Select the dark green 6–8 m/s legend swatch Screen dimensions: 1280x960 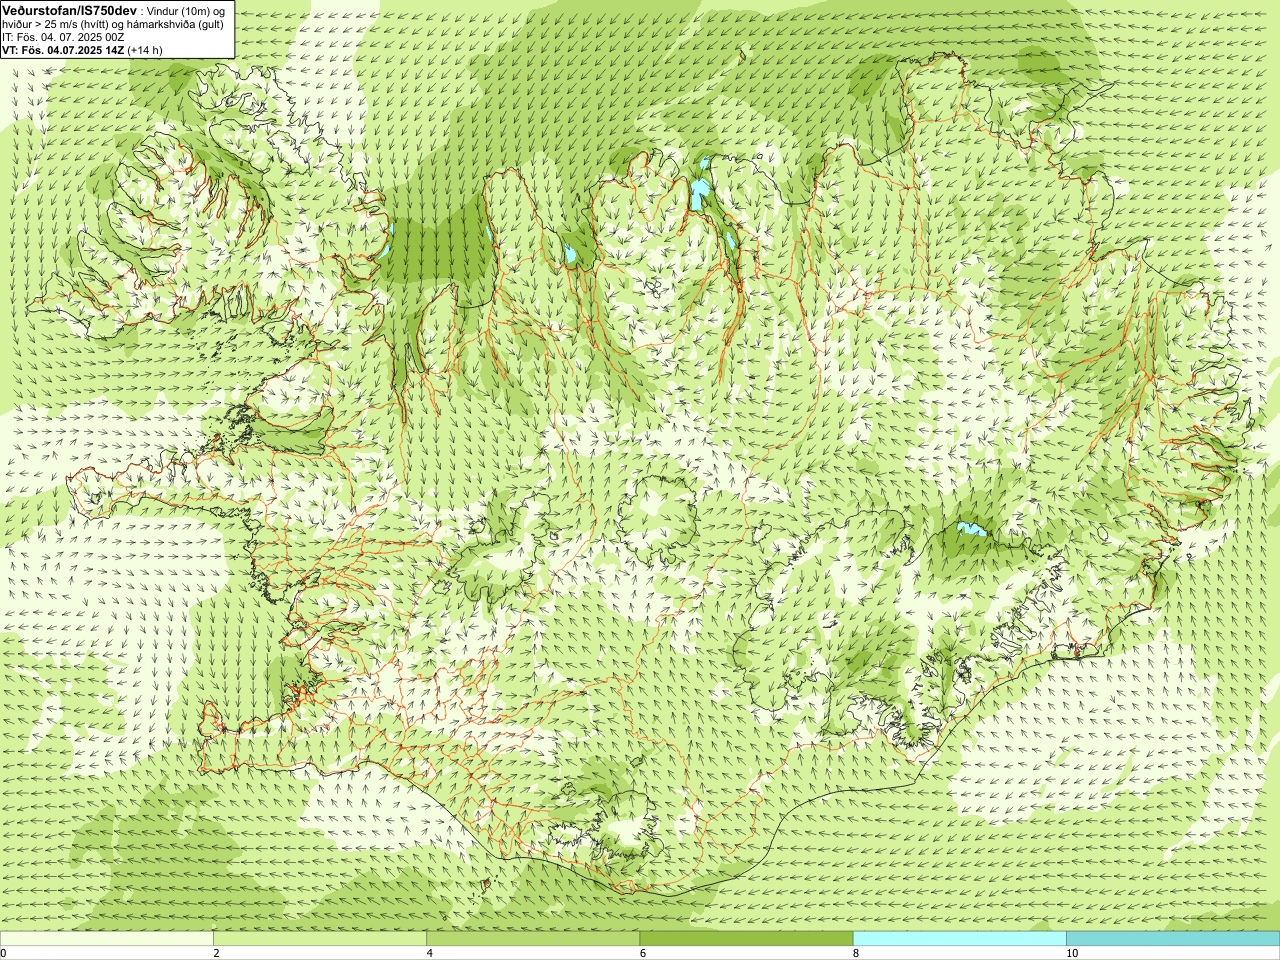click(746, 939)
